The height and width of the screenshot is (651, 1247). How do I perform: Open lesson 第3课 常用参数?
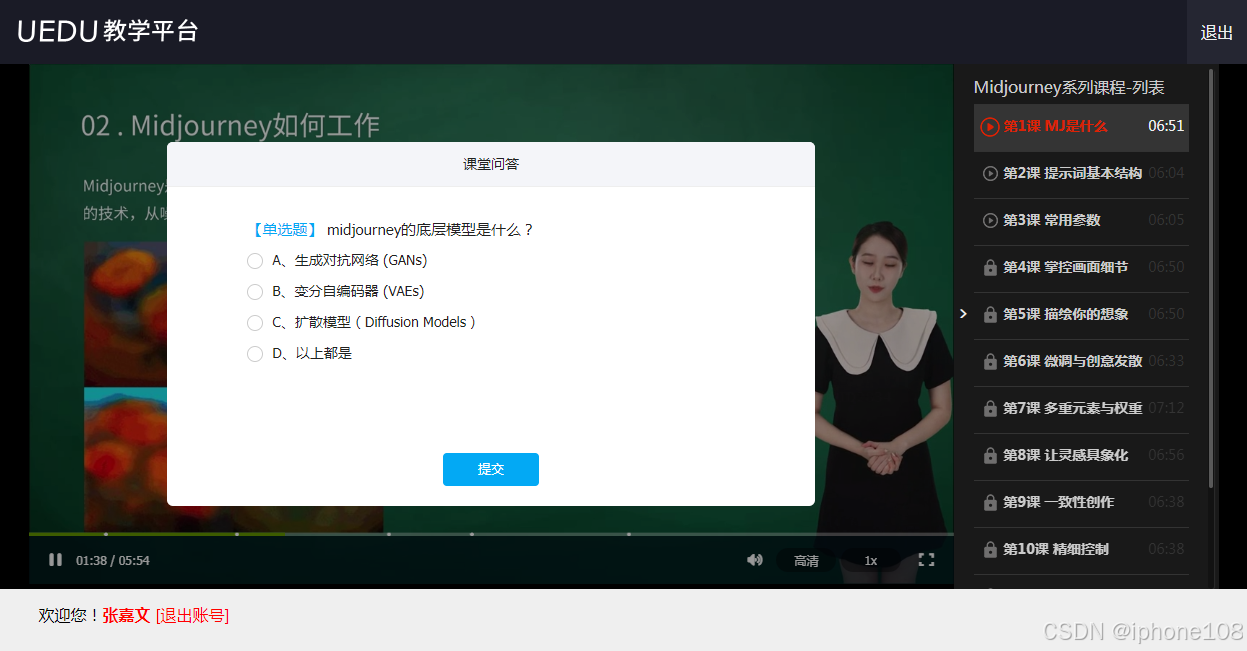1081,221
